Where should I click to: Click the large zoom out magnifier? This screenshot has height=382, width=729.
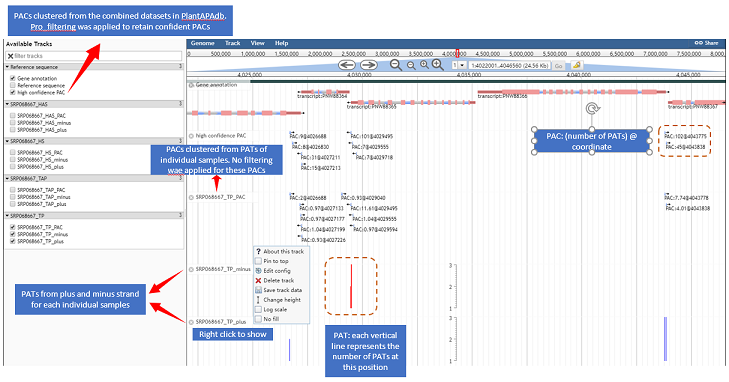(x=396, y=65)
